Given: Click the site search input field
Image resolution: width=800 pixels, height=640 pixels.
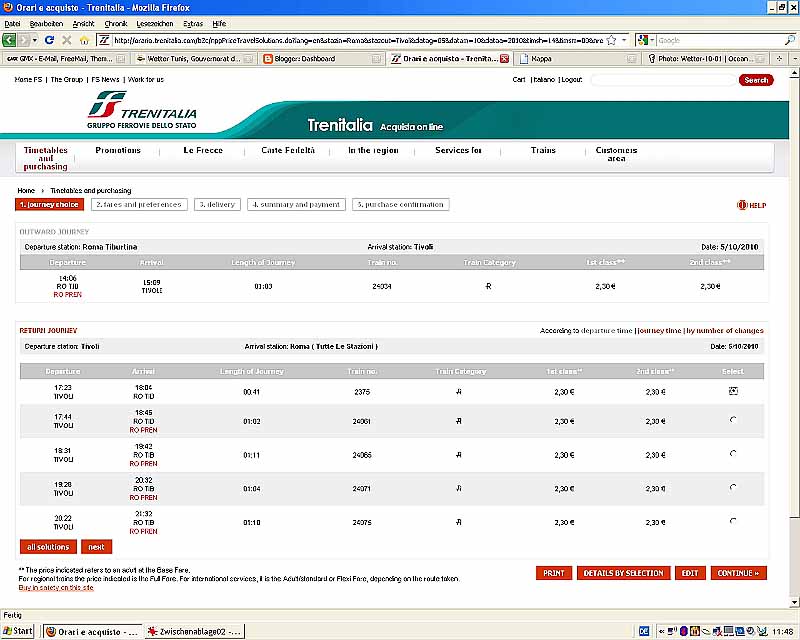Looking at the screenshot, I should [663, 80].
